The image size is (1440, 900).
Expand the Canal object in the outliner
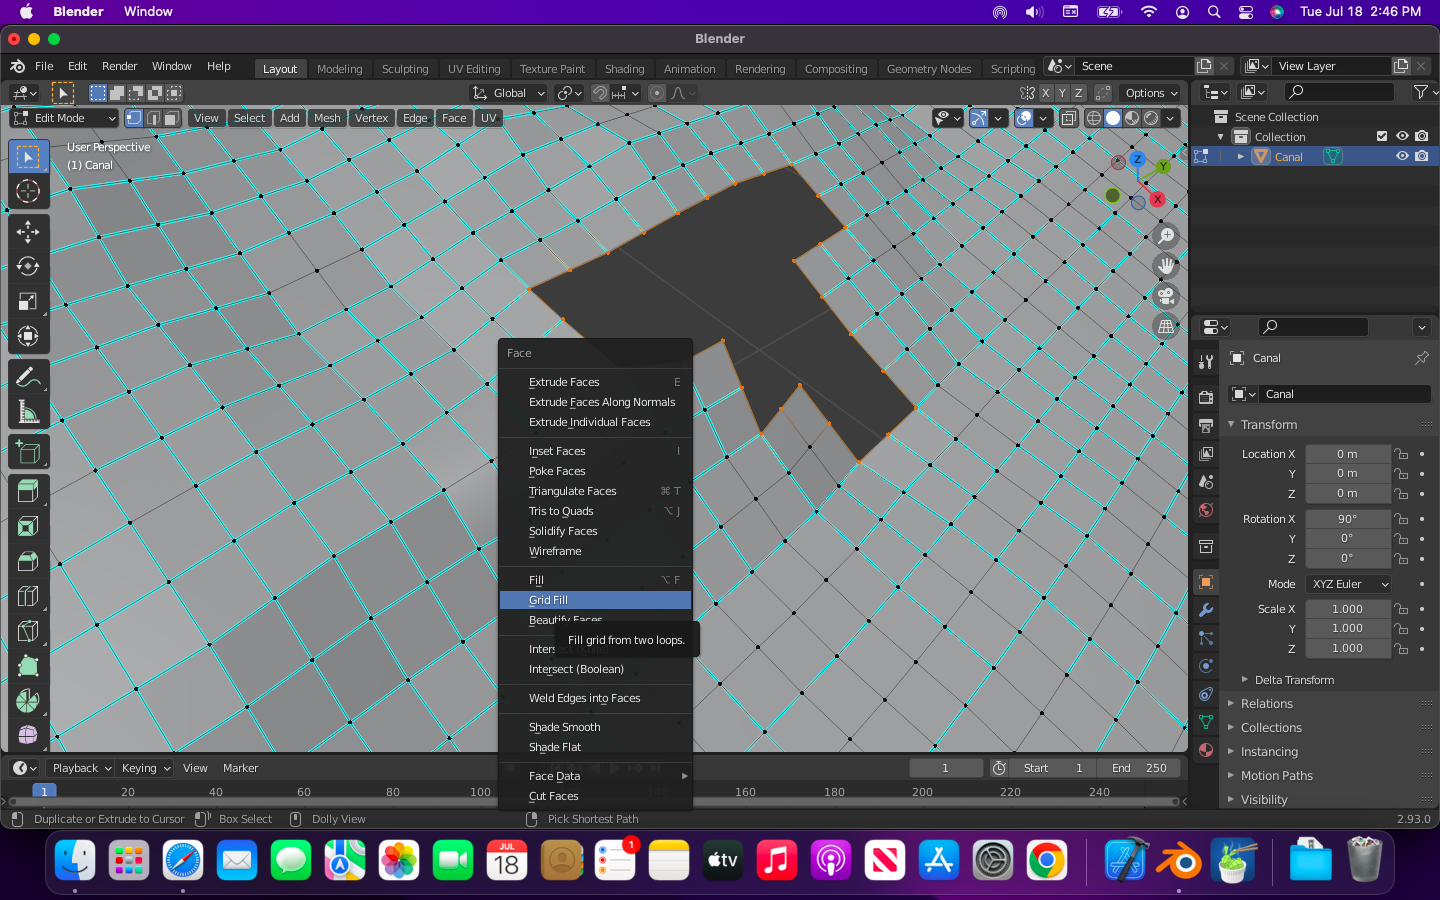tap(1241, 157)
